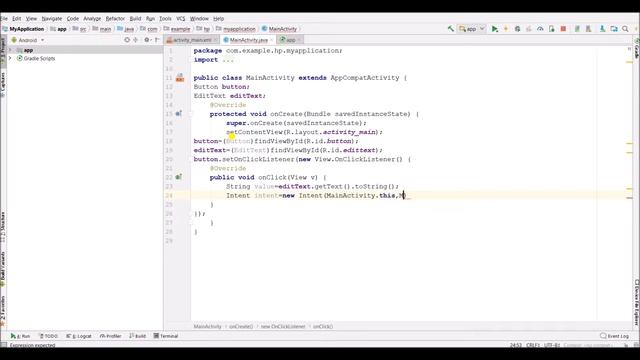This screenshot has height=360, width=640.
Task: Open the Run tool window
Action: (x=20, y=336)
